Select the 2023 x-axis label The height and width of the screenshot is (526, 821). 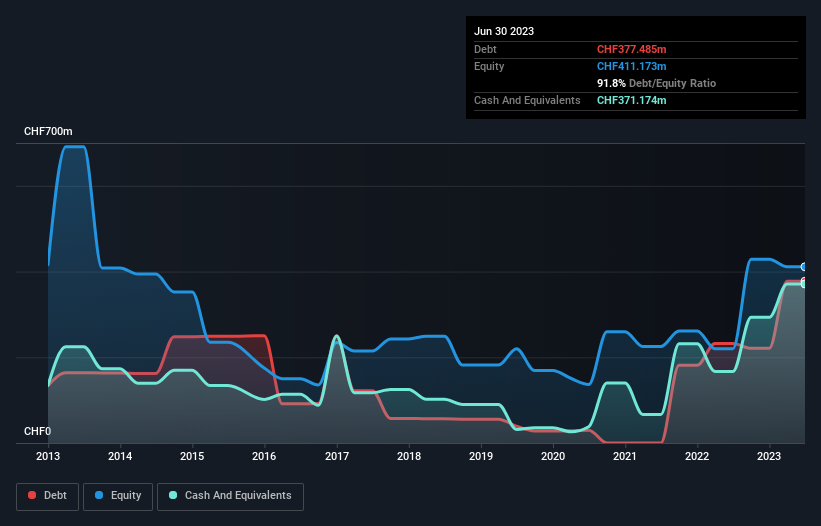769,456
